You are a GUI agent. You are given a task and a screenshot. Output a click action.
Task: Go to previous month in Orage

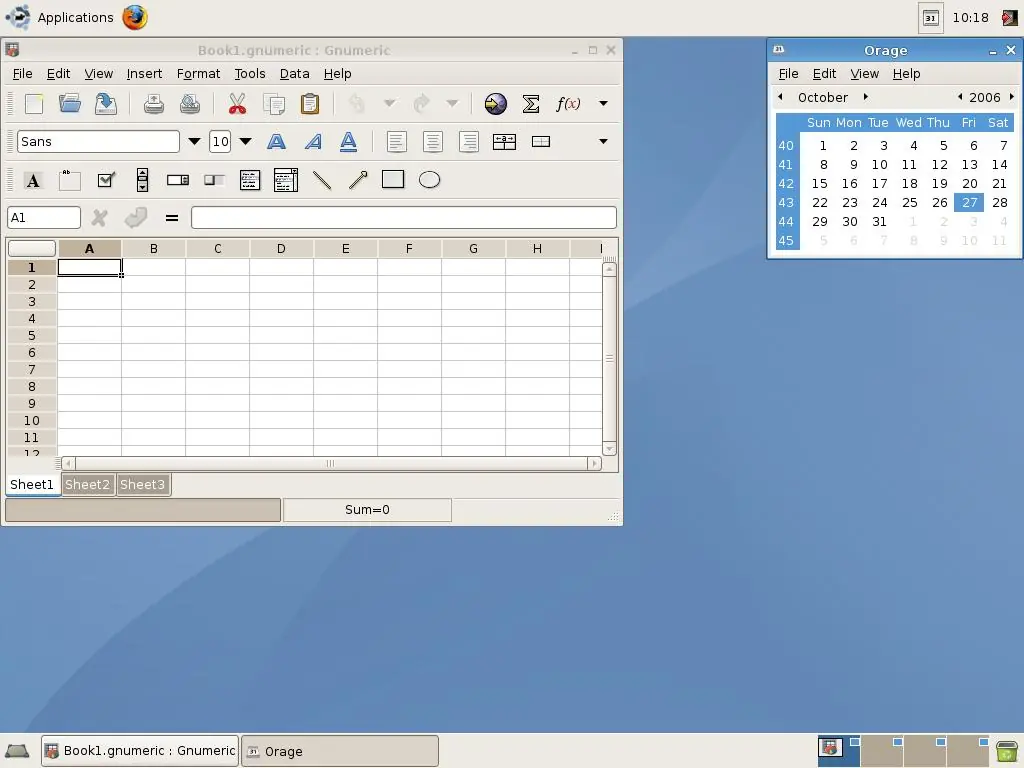[780, 97]
